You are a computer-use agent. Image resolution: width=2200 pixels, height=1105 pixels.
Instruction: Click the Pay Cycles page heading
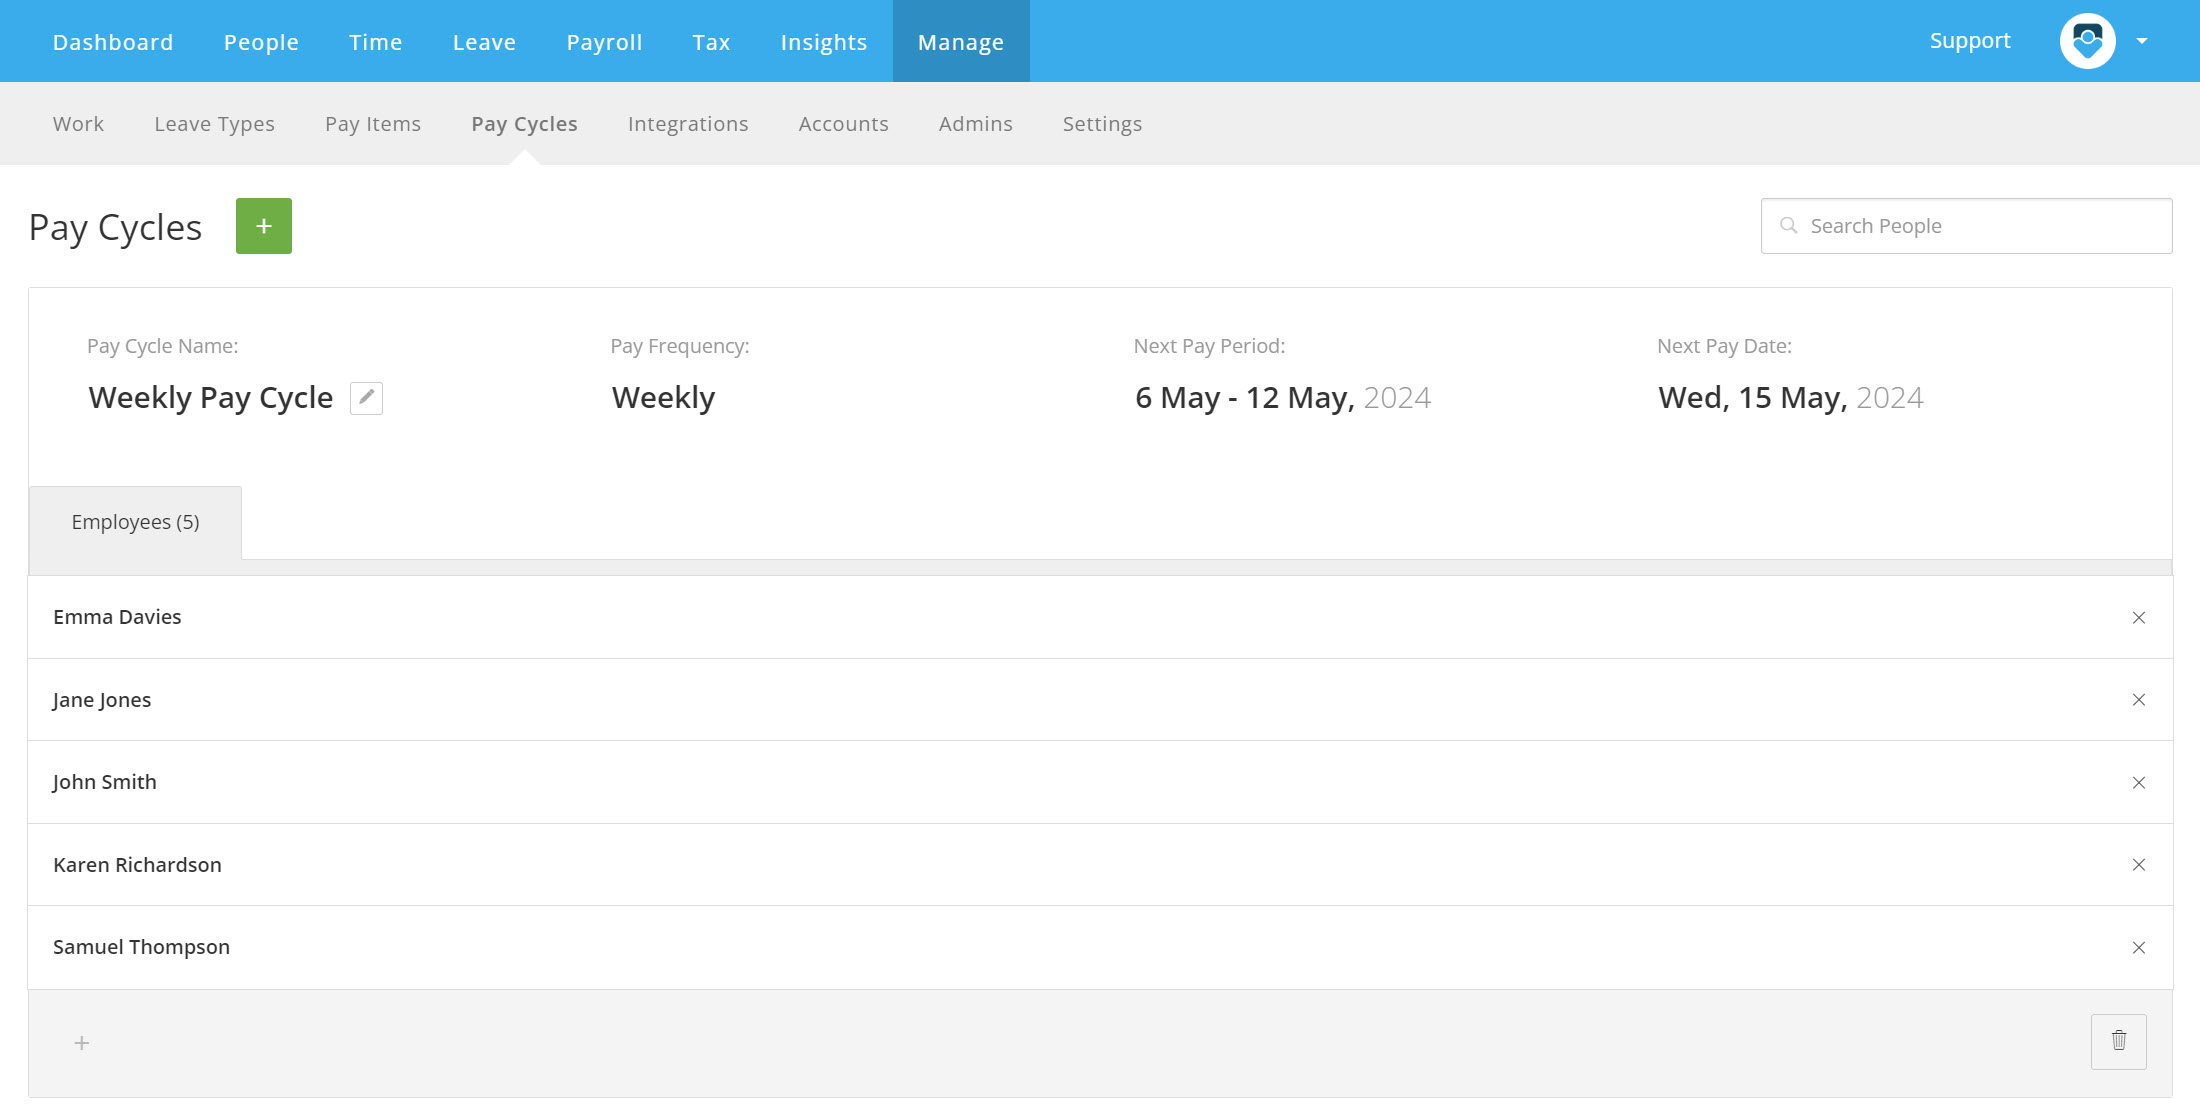pyautogui.click(x=115, y=228)
